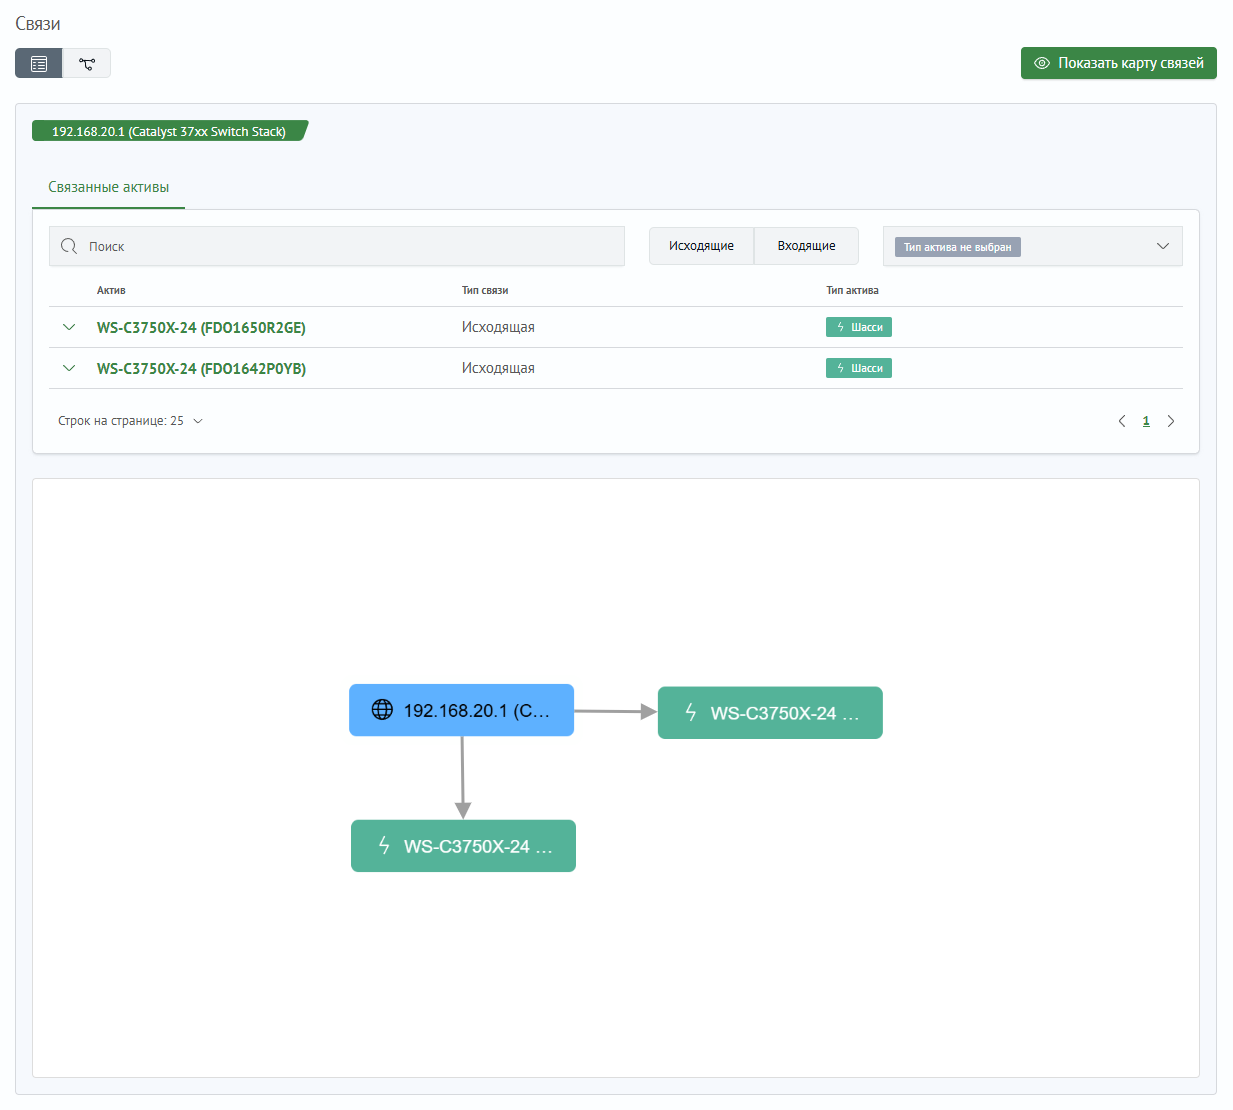Filter by Исходящие connections

[701, 246]
